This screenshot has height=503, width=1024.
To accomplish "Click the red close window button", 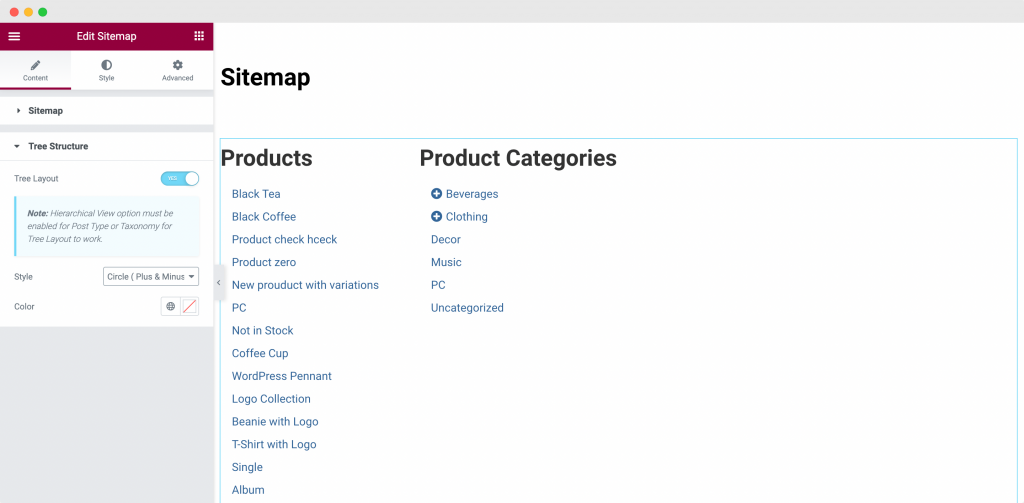I will click(14, 12).
